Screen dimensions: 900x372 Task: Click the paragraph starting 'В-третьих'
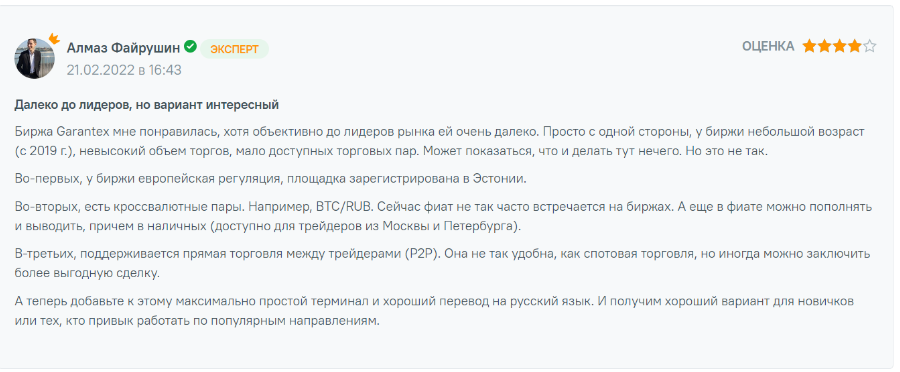coord(443,263)
